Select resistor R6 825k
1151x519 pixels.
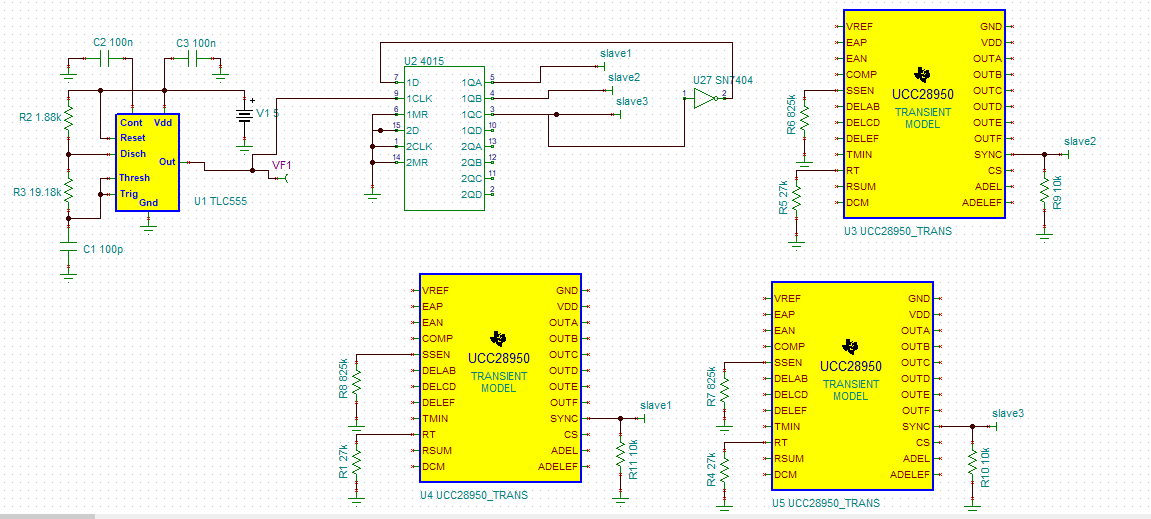tap(805, 116)
